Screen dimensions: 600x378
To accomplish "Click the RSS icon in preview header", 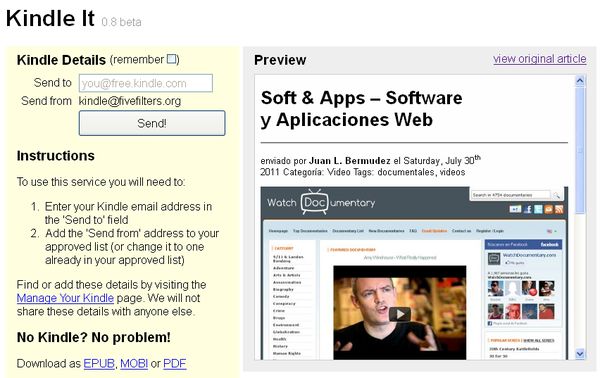I will coord(559,209).
